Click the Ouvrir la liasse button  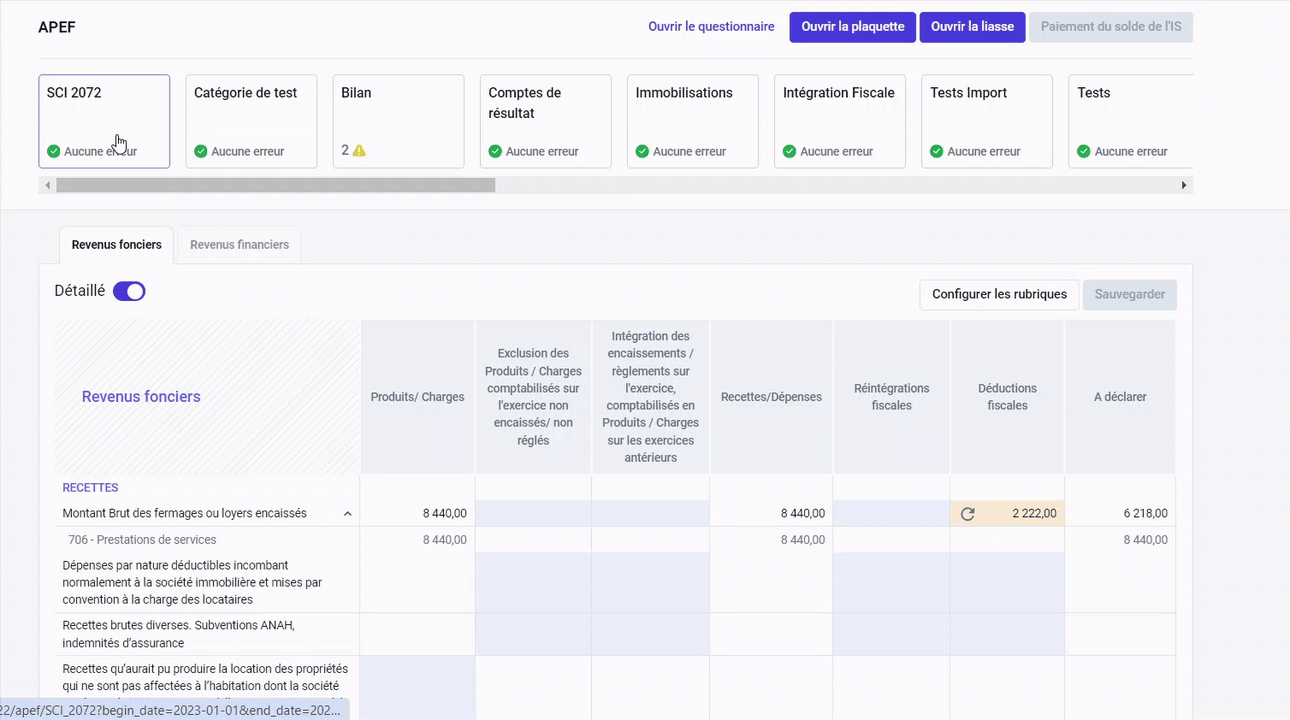click(x=973, y=27)
